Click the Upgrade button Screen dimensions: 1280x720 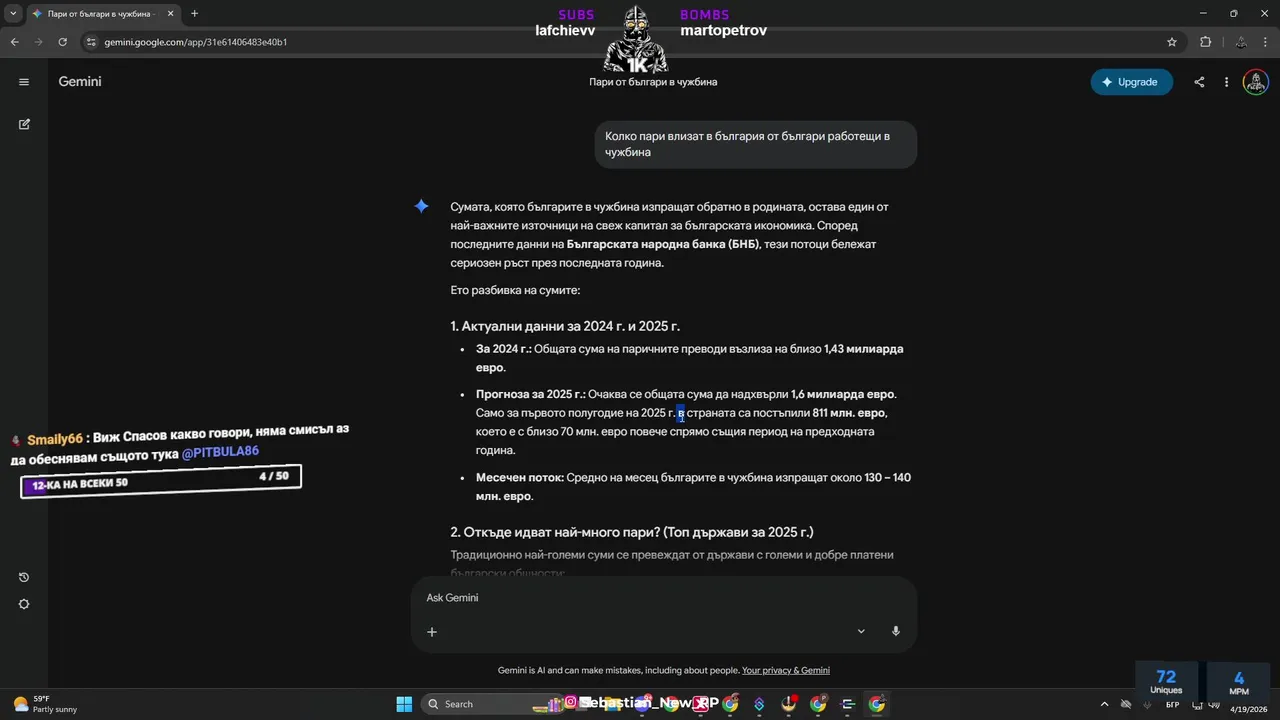click(1132, 82)
